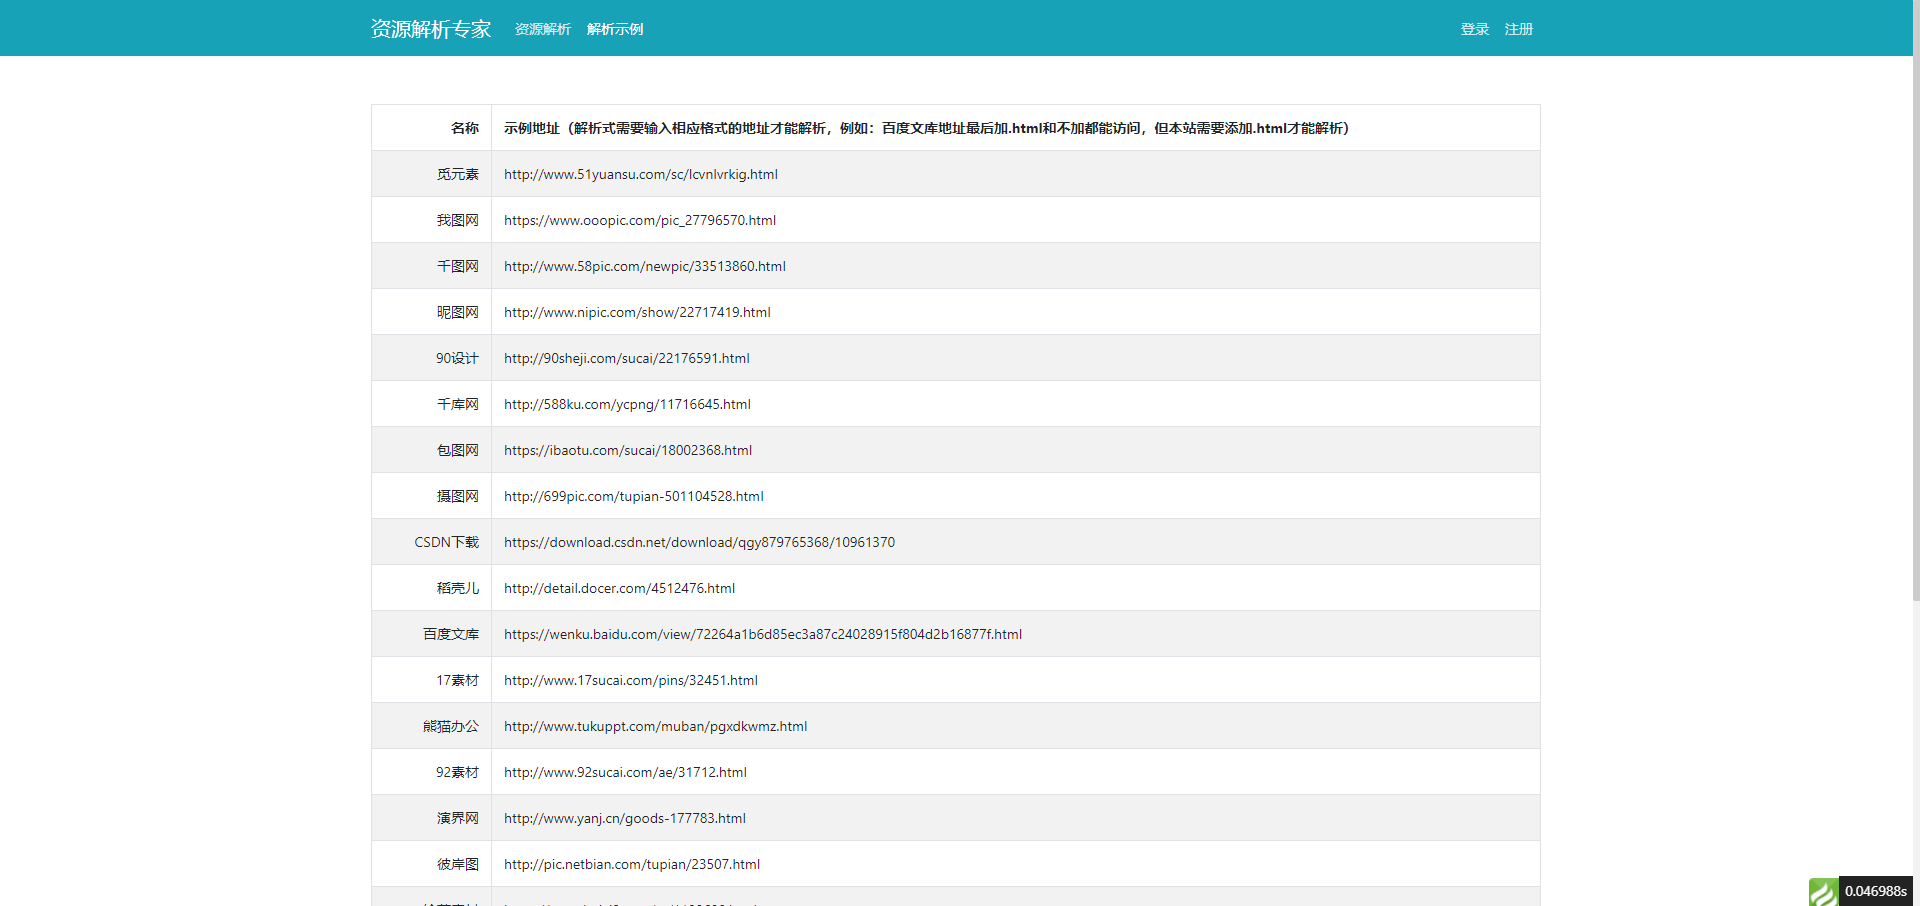Click the 演界网 name cell
Viewport: 1920px width, 906px height.
point(431,818)
